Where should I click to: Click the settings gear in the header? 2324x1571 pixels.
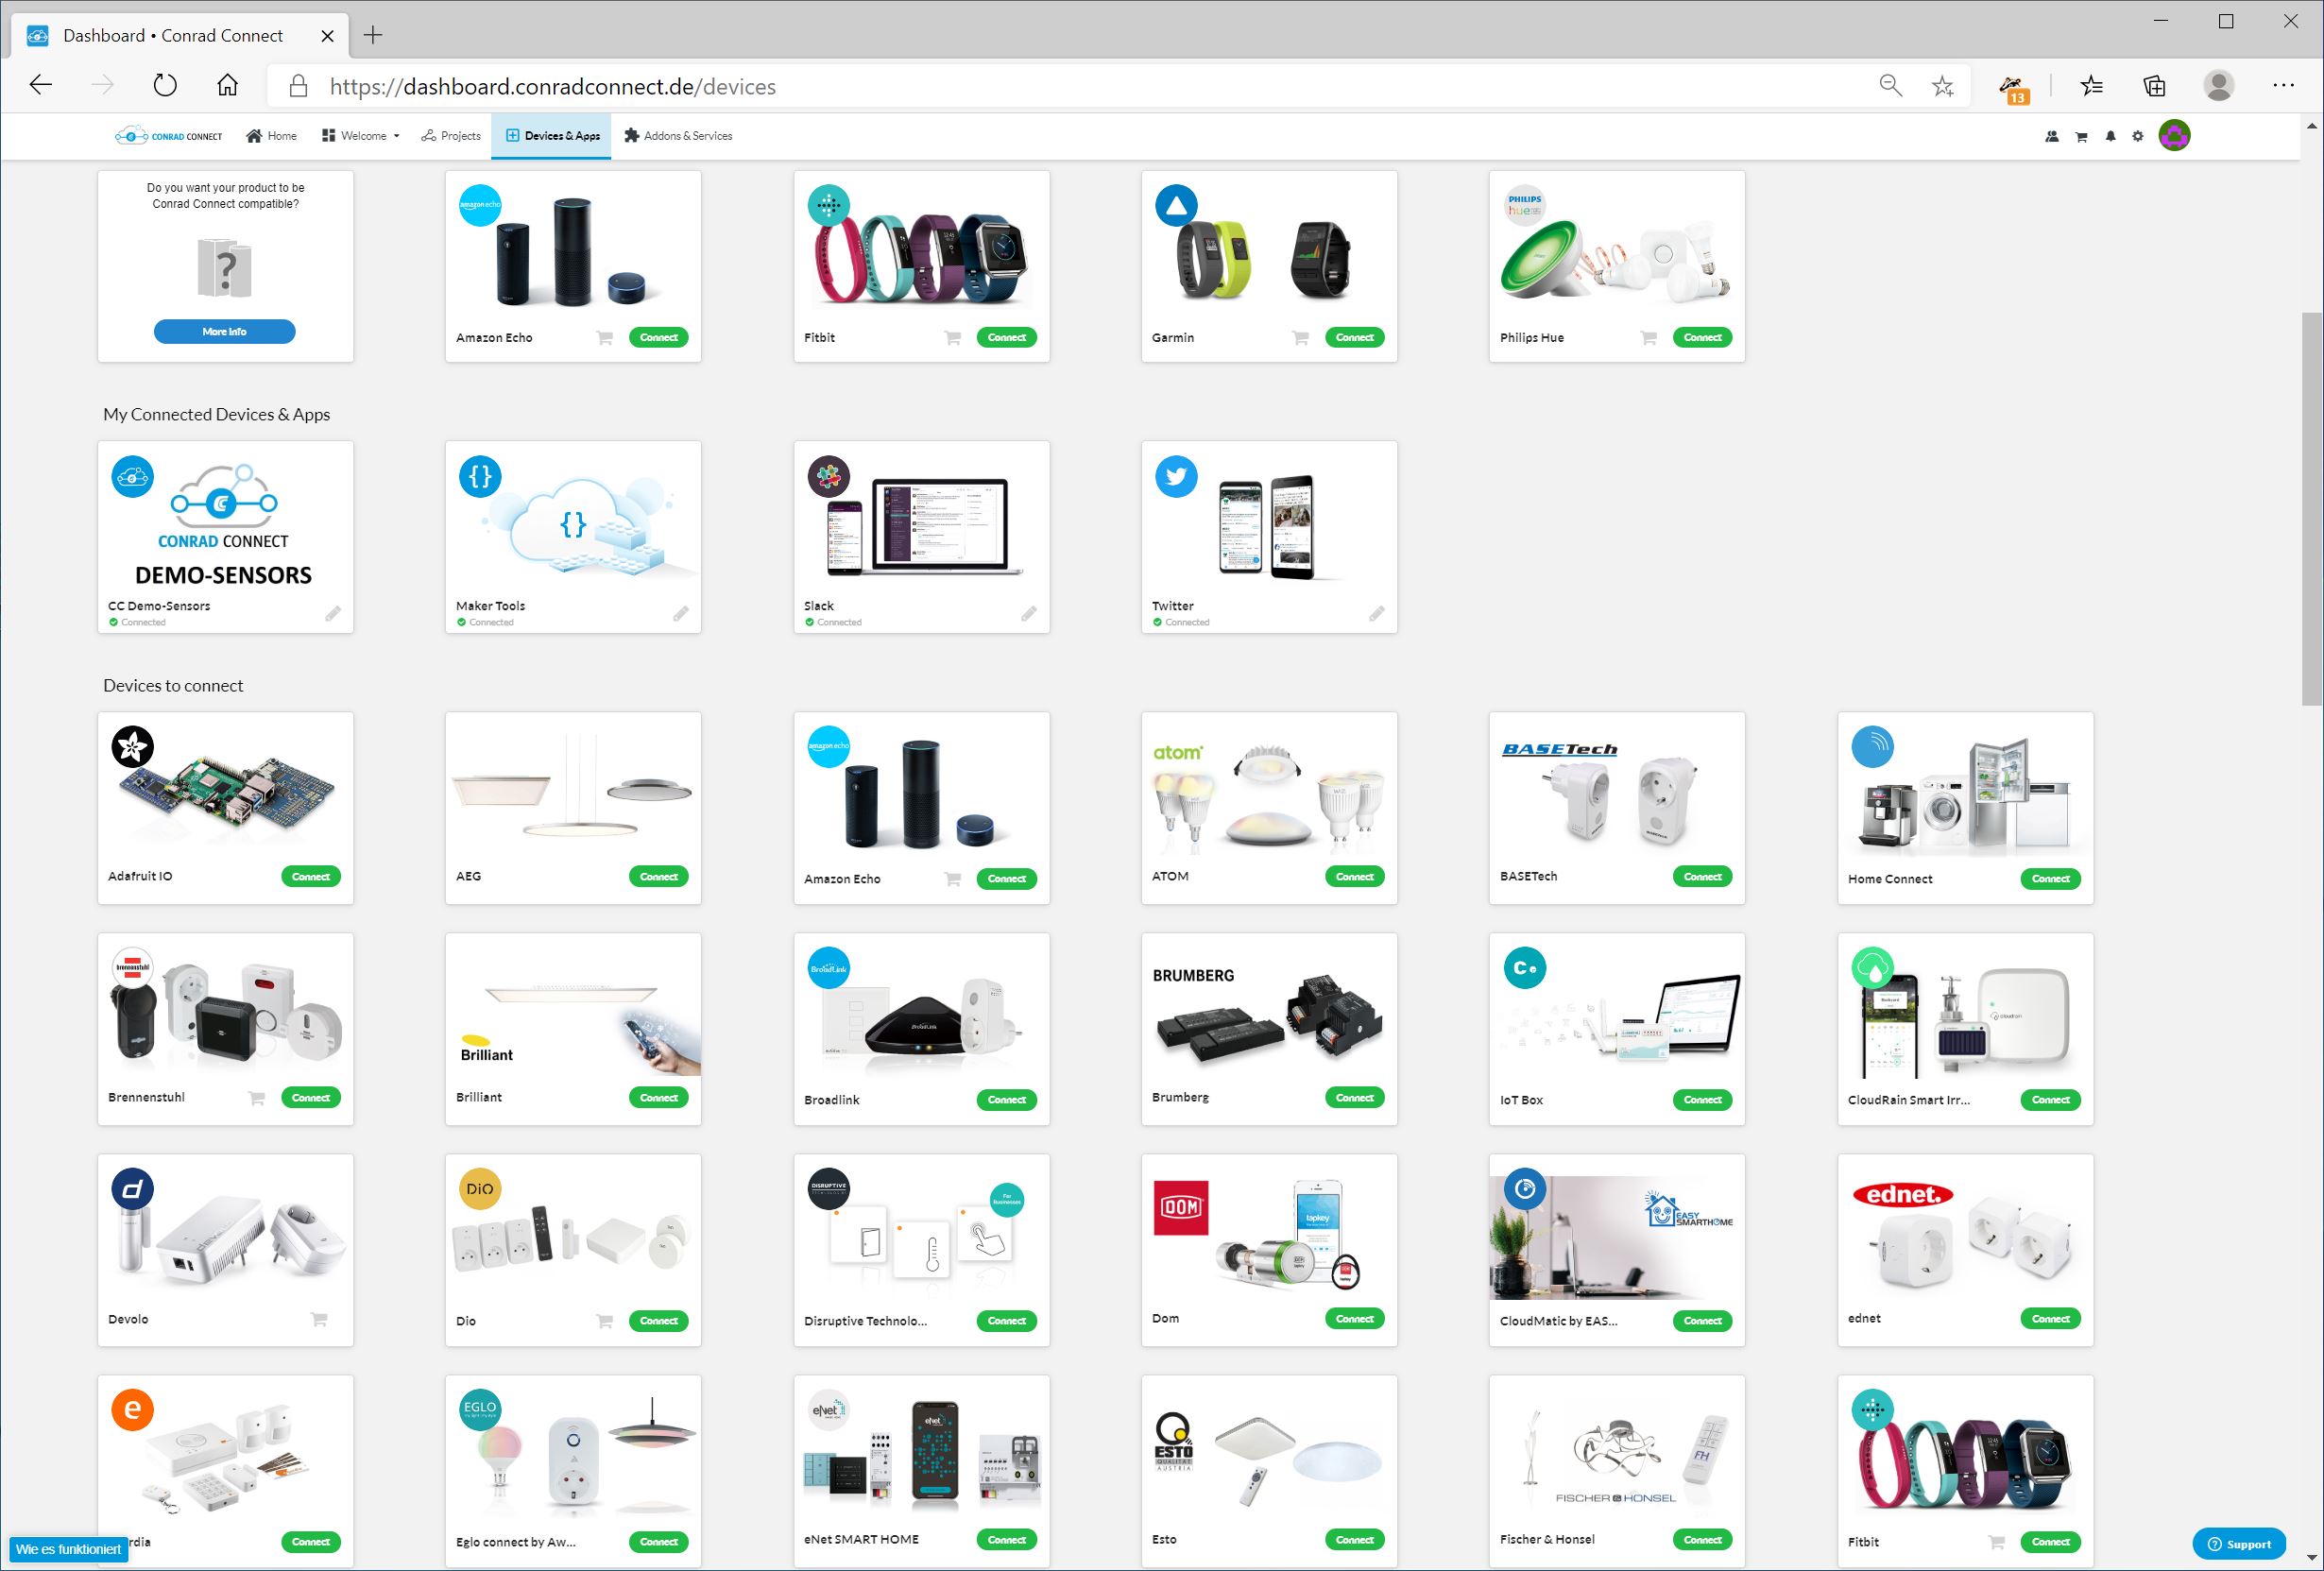pyautogui.click(x=2138, y=137)
